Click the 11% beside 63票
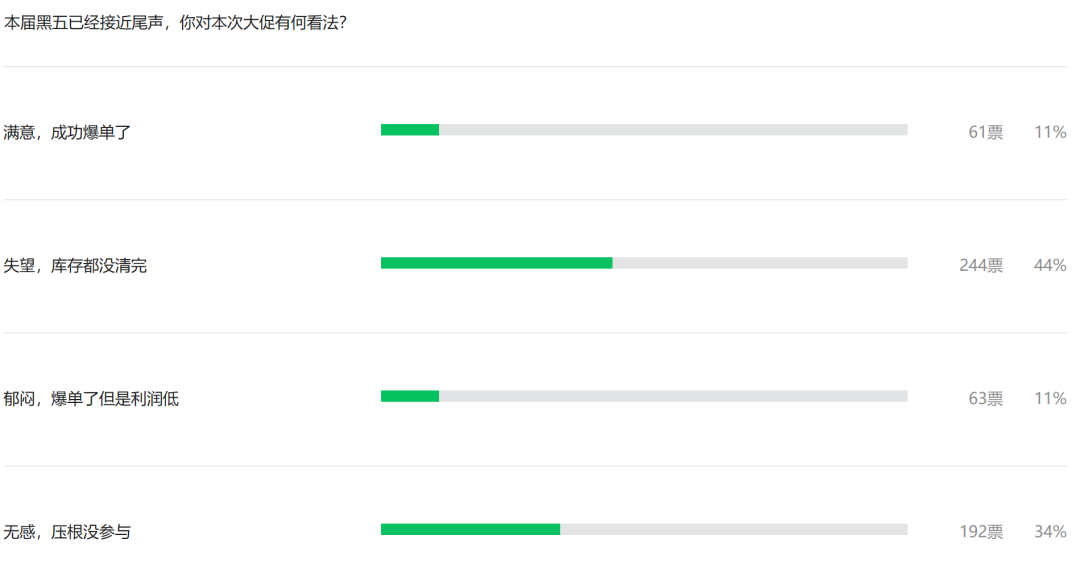1080x572 pixels. point(1050,398)
